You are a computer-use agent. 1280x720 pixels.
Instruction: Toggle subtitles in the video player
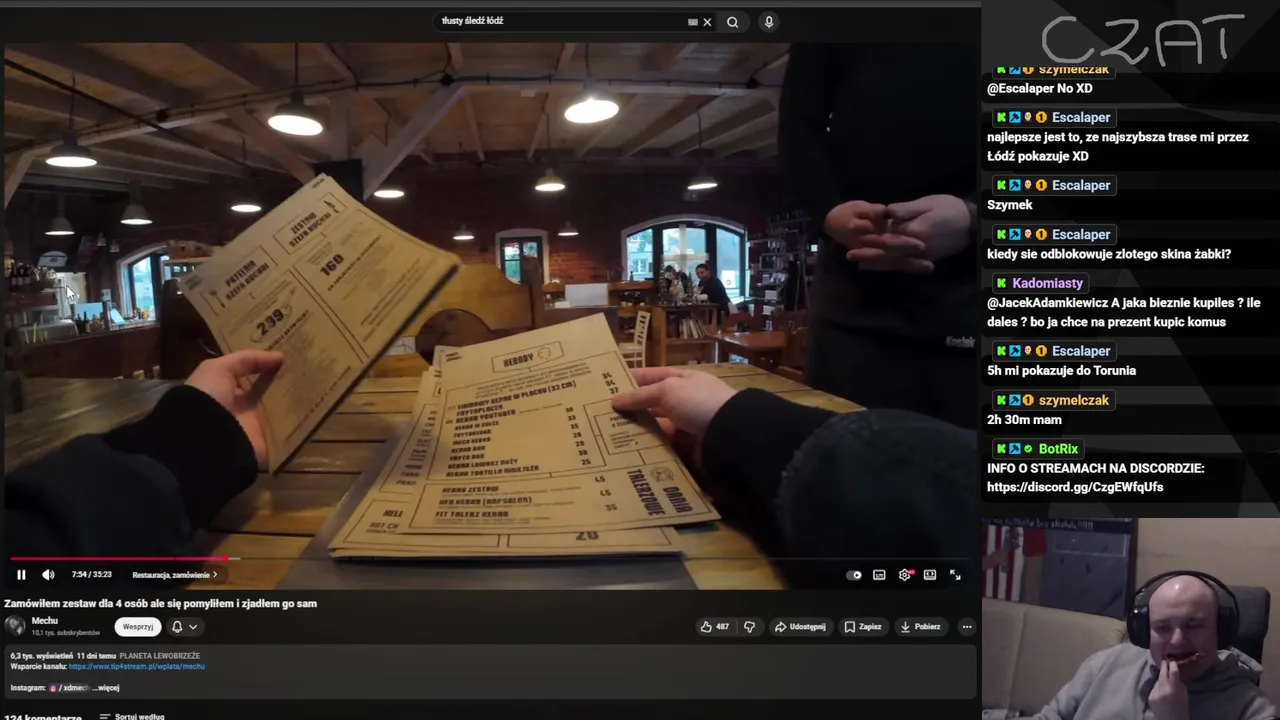pyautogui.click(x=879, y=575)
